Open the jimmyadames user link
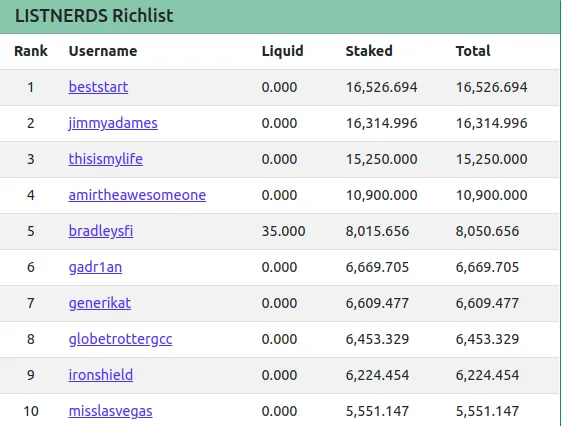563x426 pixels. pos(113,124)
